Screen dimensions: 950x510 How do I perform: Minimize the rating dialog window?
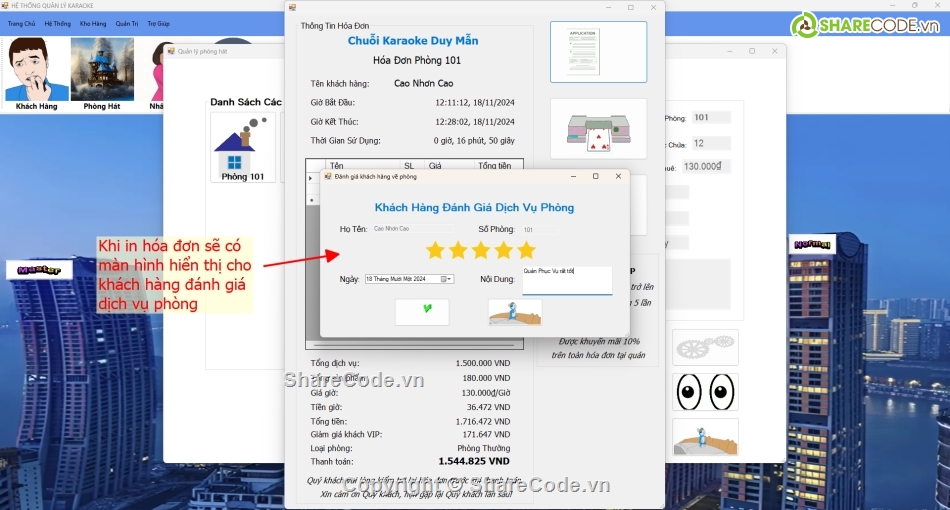click(573, 176)
